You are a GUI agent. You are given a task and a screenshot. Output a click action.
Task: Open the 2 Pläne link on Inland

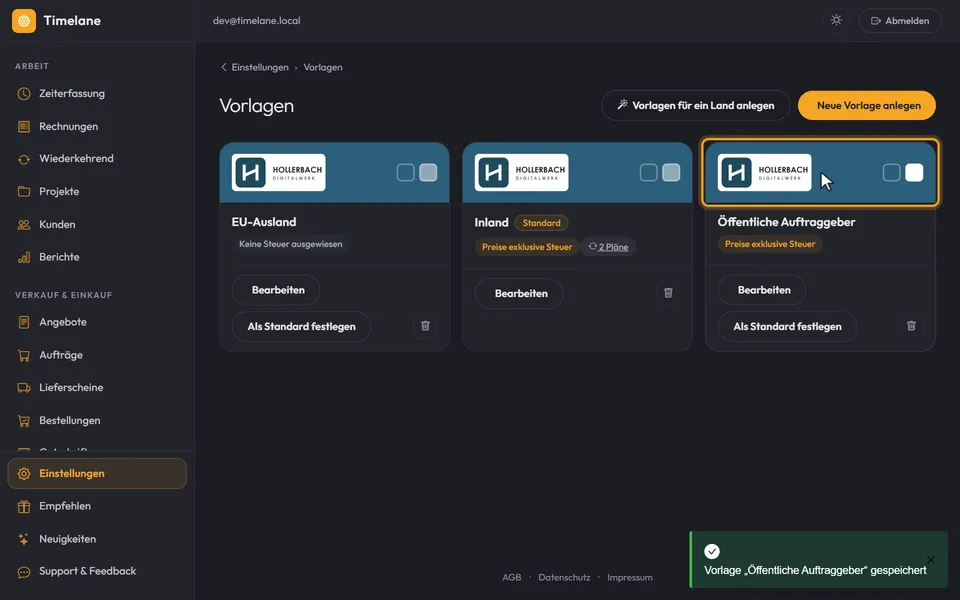pos(609,247)
